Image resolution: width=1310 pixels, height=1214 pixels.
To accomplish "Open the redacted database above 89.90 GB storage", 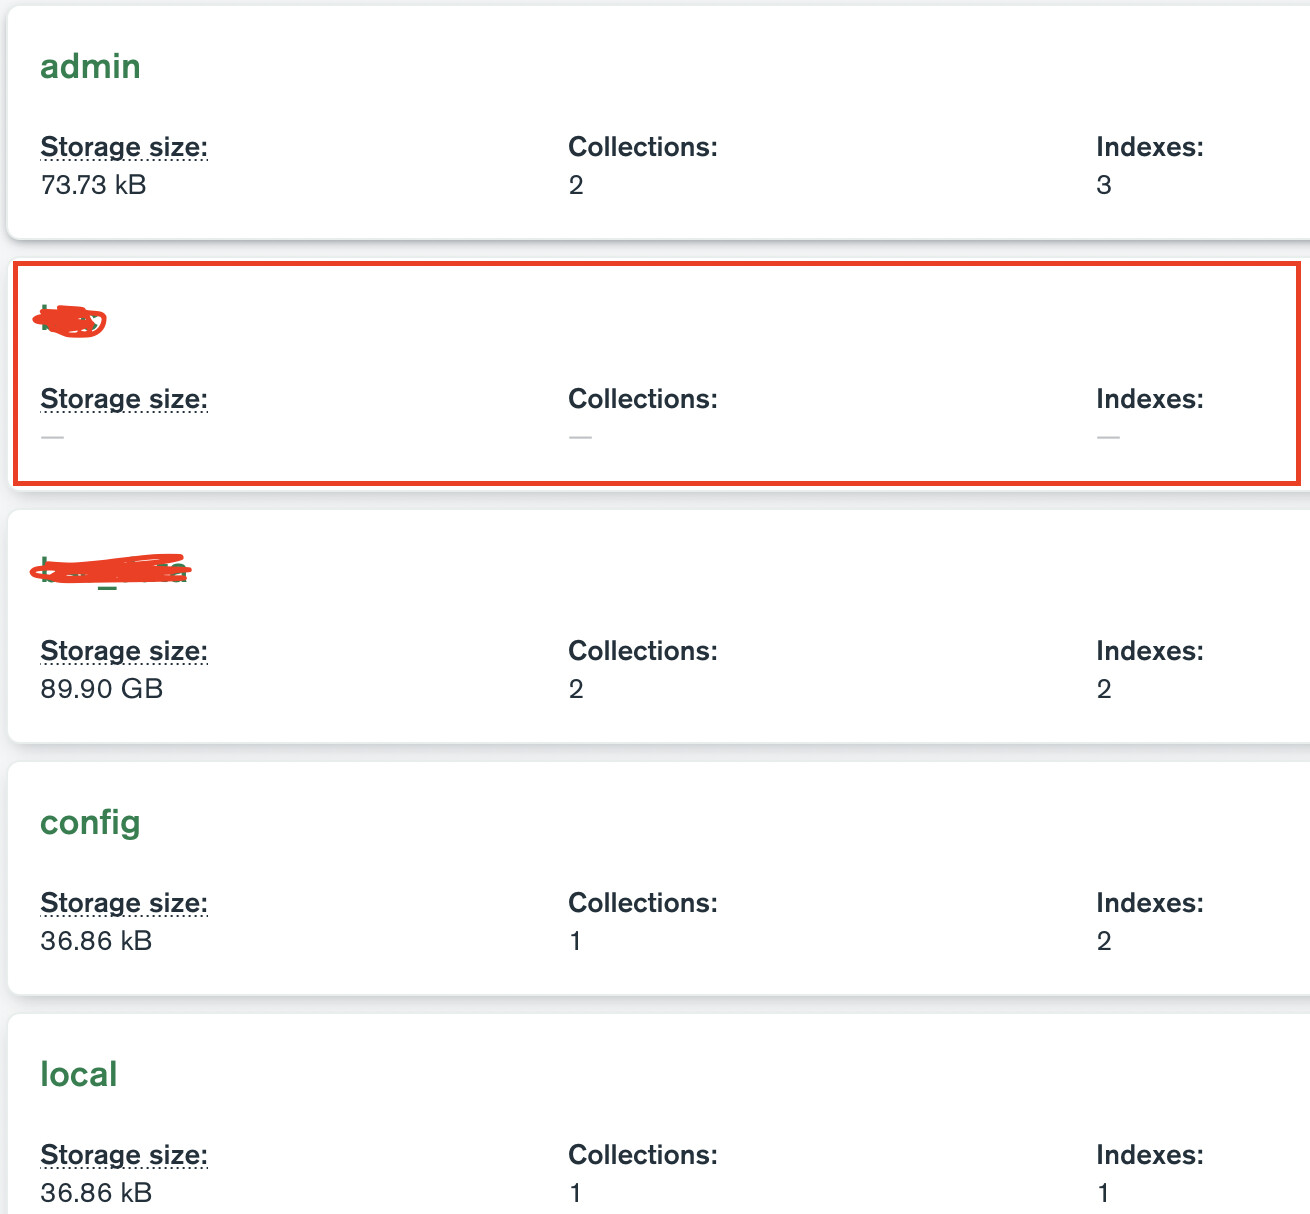I will click(111, 570).
